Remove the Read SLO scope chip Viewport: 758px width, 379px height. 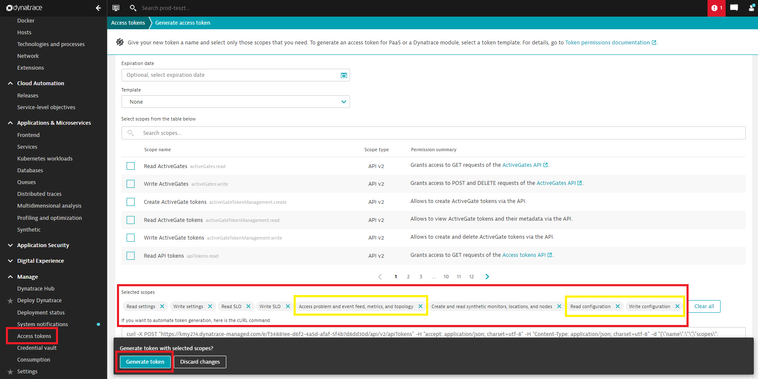[248, 306]
